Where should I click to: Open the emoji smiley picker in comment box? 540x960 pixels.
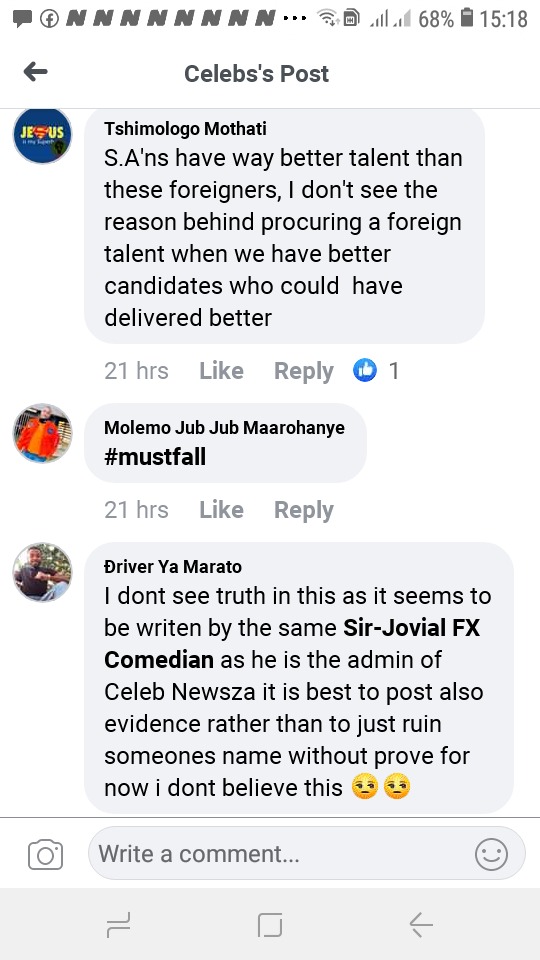tap(491, 854)
